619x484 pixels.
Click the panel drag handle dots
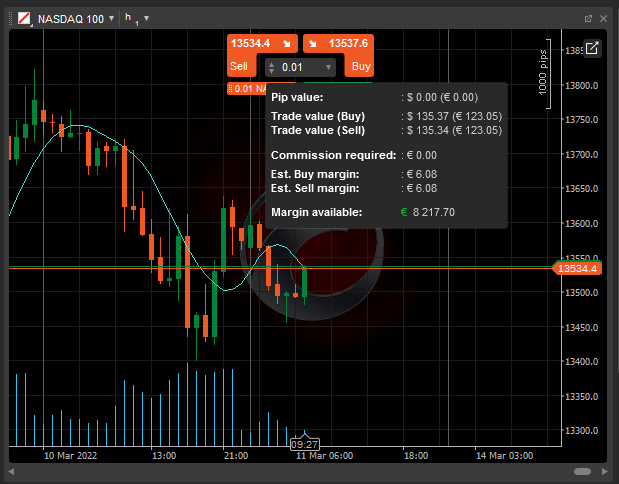coord(11,19)
